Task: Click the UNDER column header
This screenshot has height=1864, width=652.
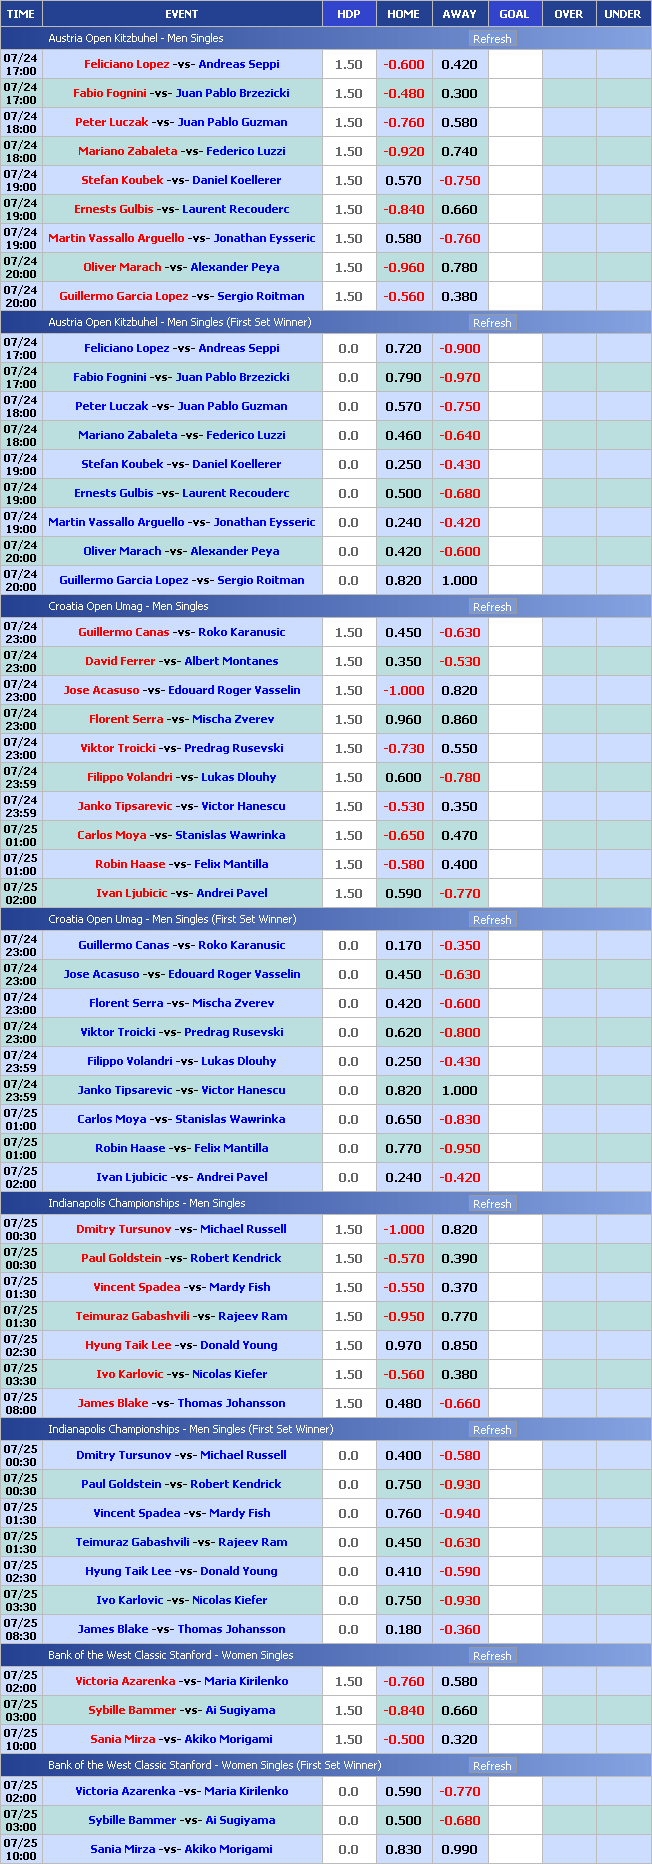Action: click(622, 14)
